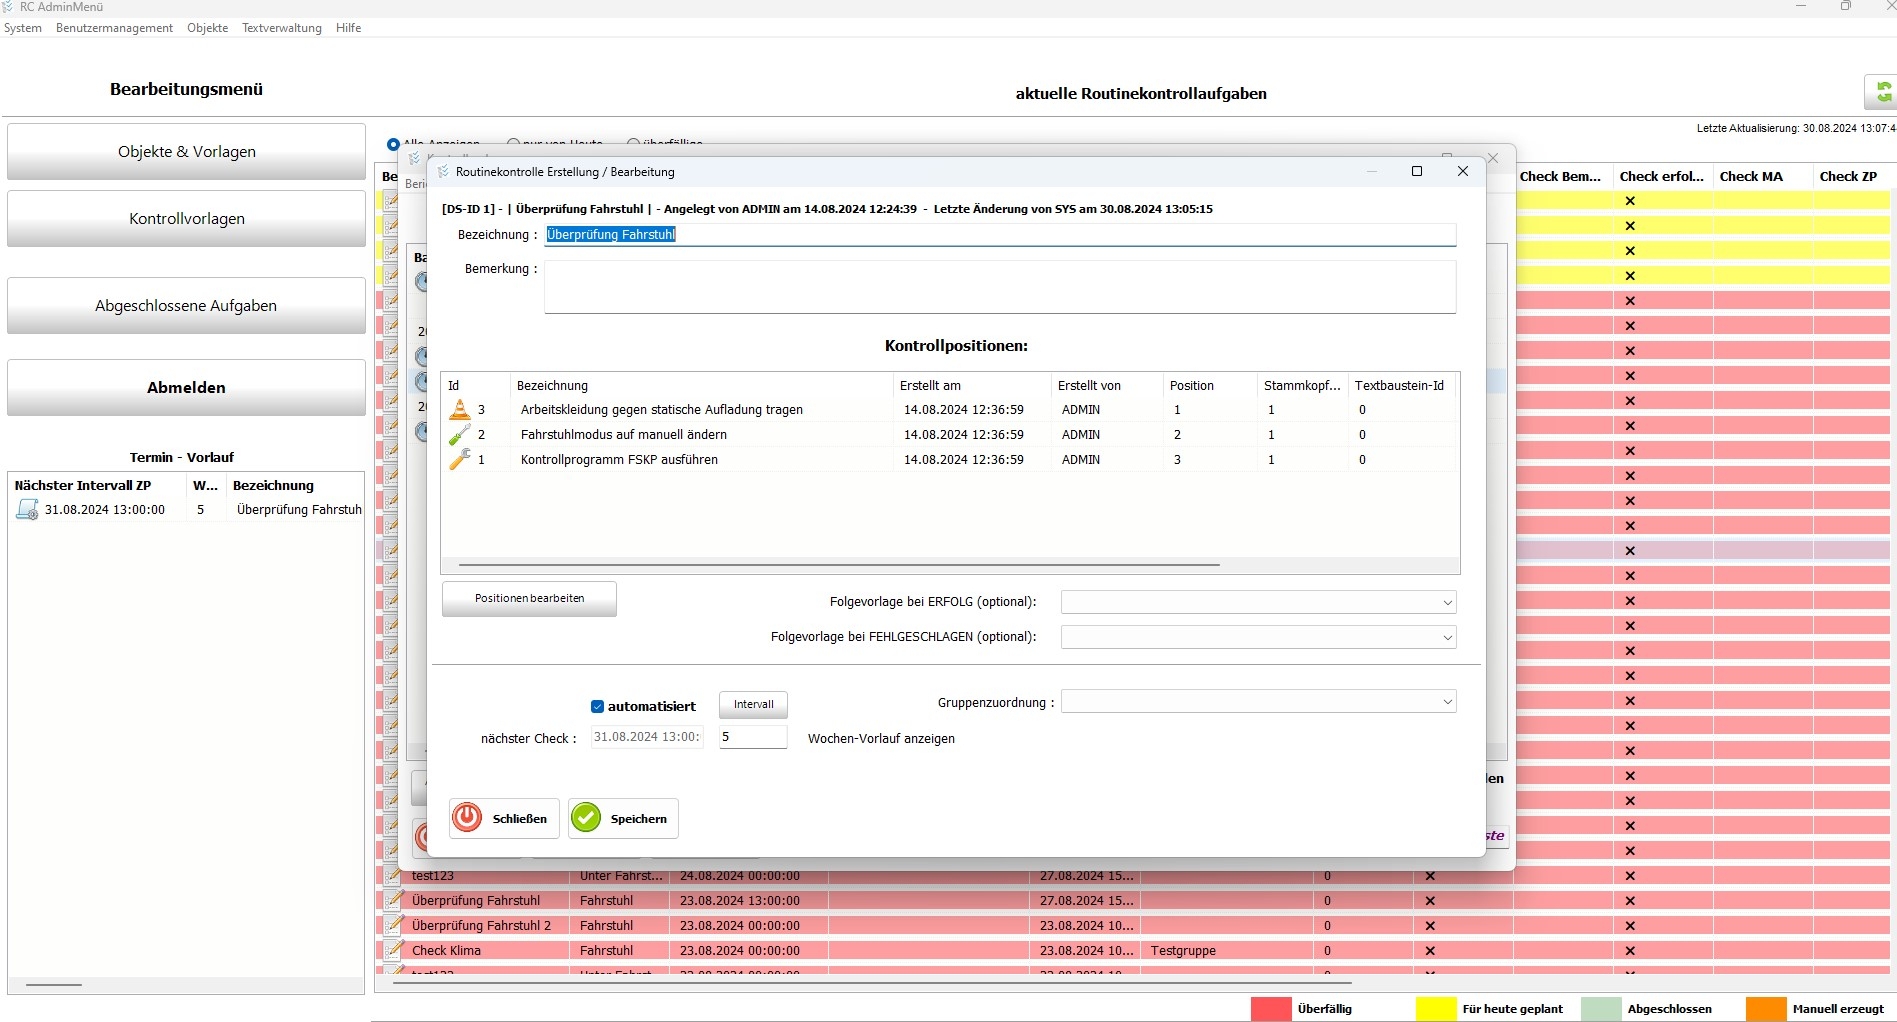The image size is (1897, 1022).
Task: Click the Textbaustein-Id column header
Action: tap(1402, 385)
